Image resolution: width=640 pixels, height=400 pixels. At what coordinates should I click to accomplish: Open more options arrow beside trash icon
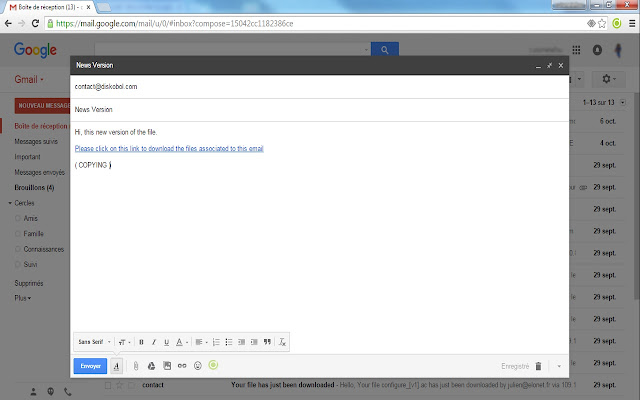point(559,366)
